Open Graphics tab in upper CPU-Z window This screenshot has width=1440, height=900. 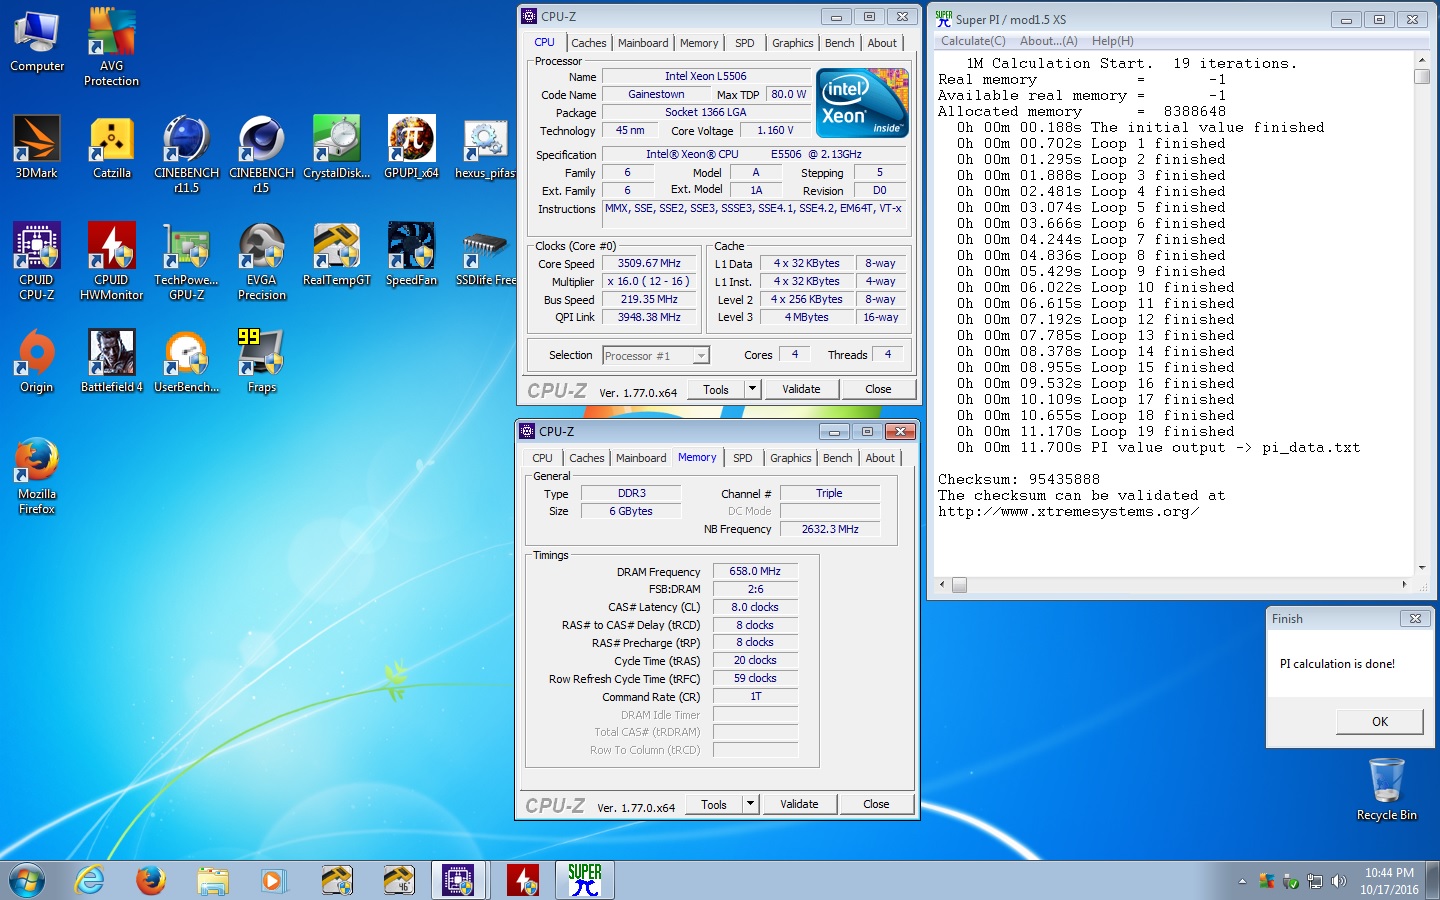[793, 43]
